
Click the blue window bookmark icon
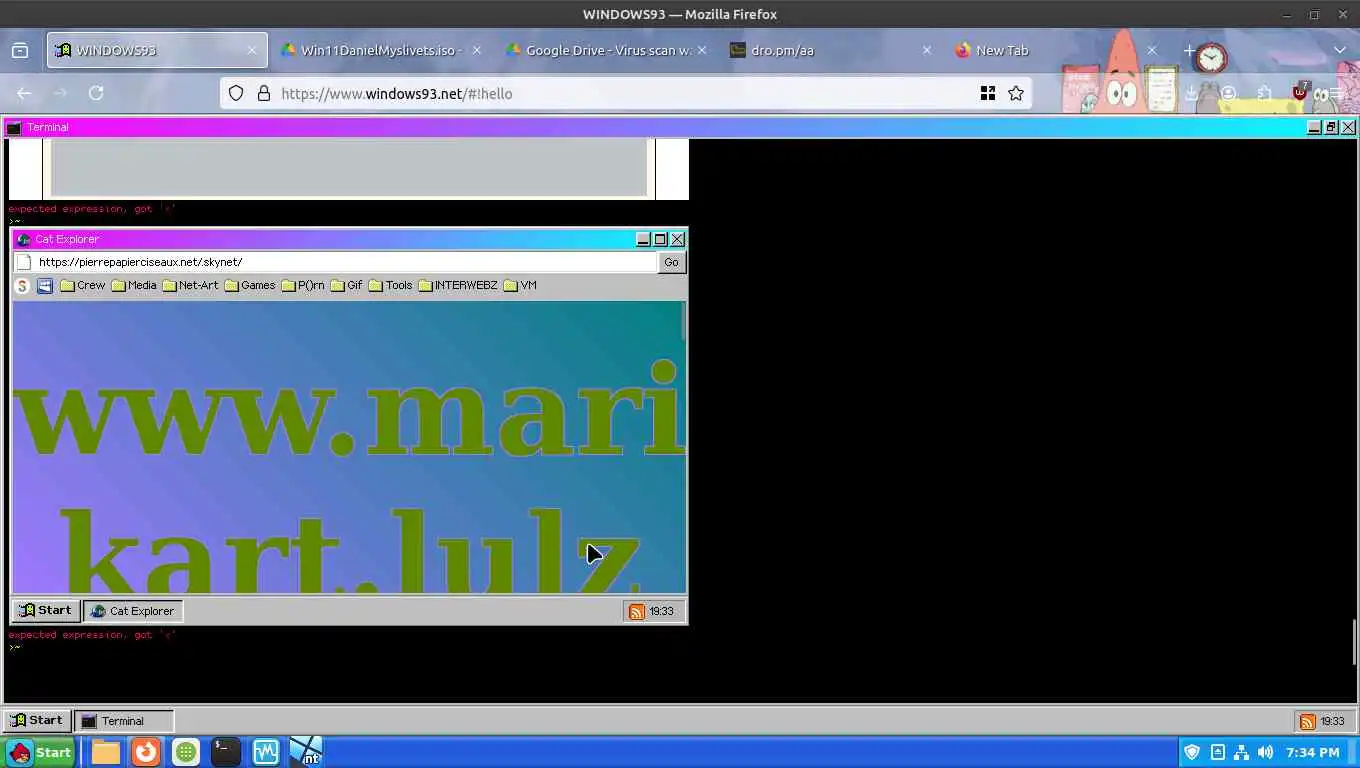tap(45, 286)
